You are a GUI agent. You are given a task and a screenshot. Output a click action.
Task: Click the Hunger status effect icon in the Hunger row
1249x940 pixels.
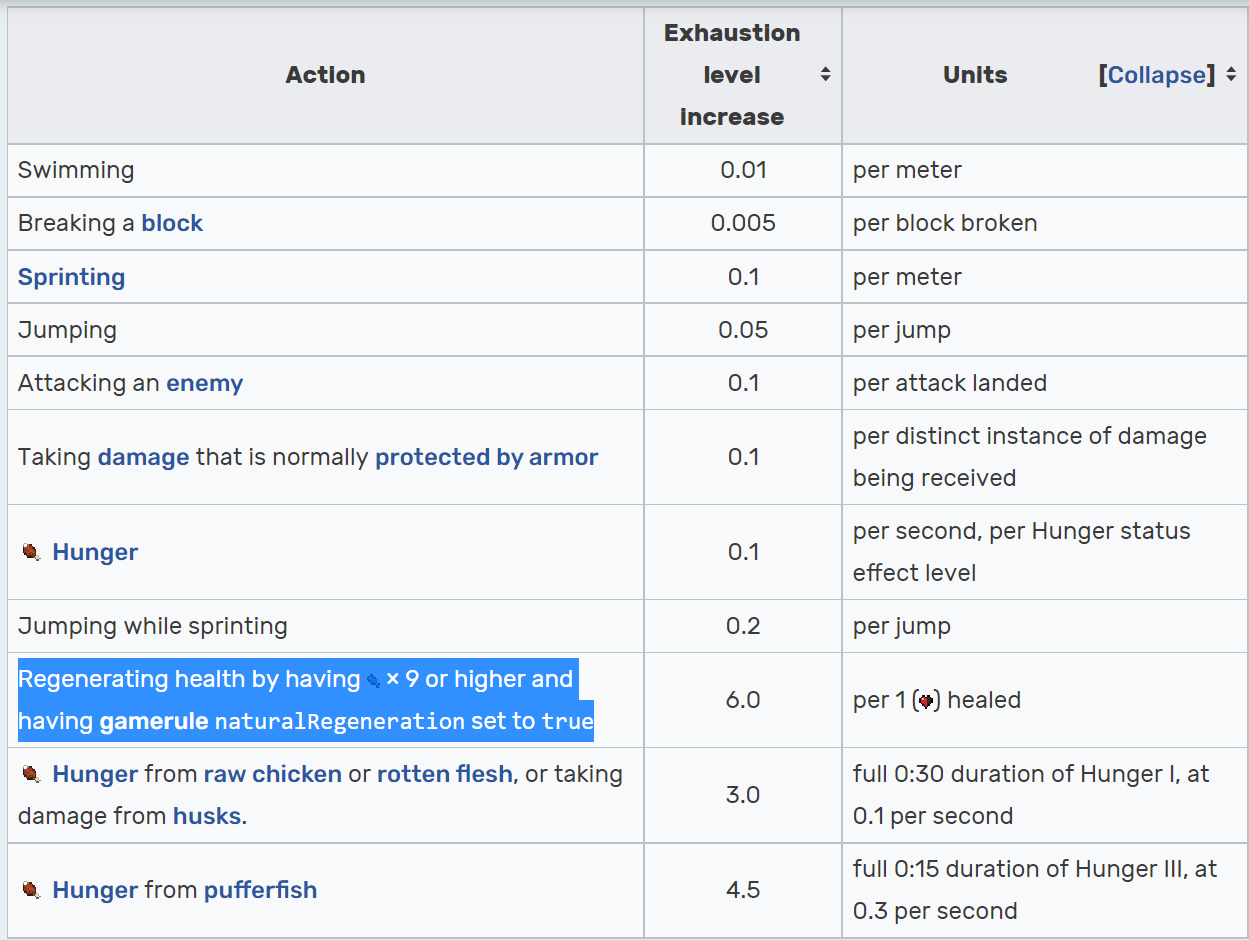point(31,552)
